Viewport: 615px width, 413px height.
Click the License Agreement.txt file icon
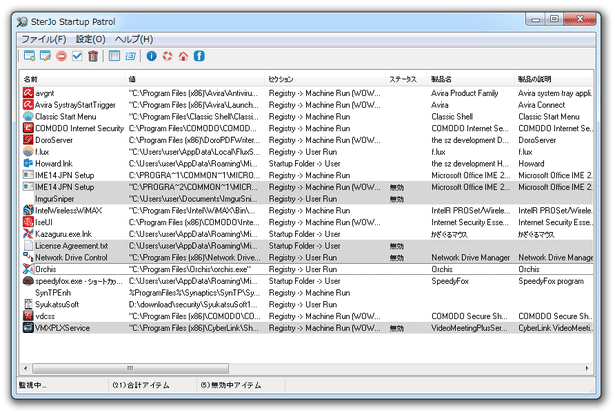[x=28, y=246]
